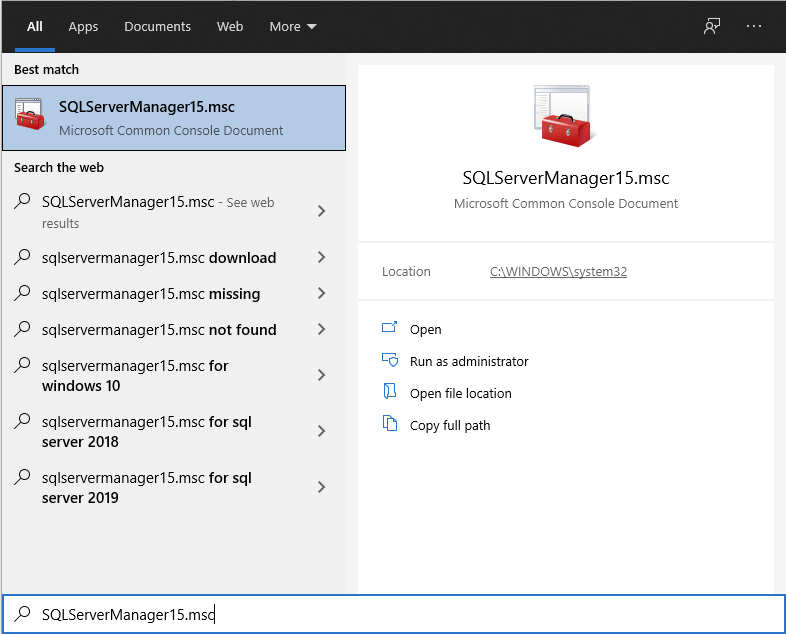The width and height of the screenshot is (786, 634).
Task: Click the Open file location icon
Action: coord(390,393)
